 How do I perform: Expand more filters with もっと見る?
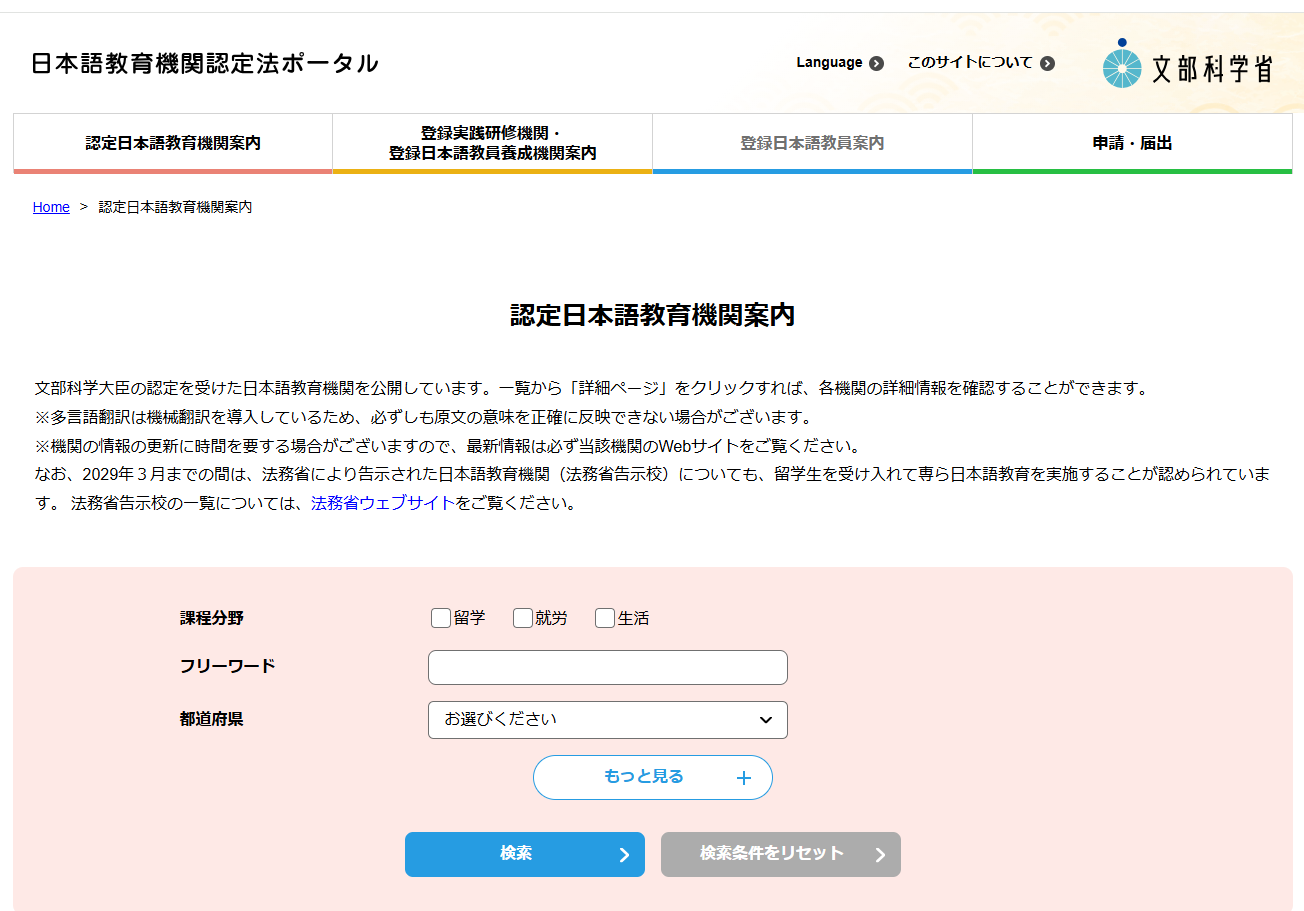[x=644, y=777]
